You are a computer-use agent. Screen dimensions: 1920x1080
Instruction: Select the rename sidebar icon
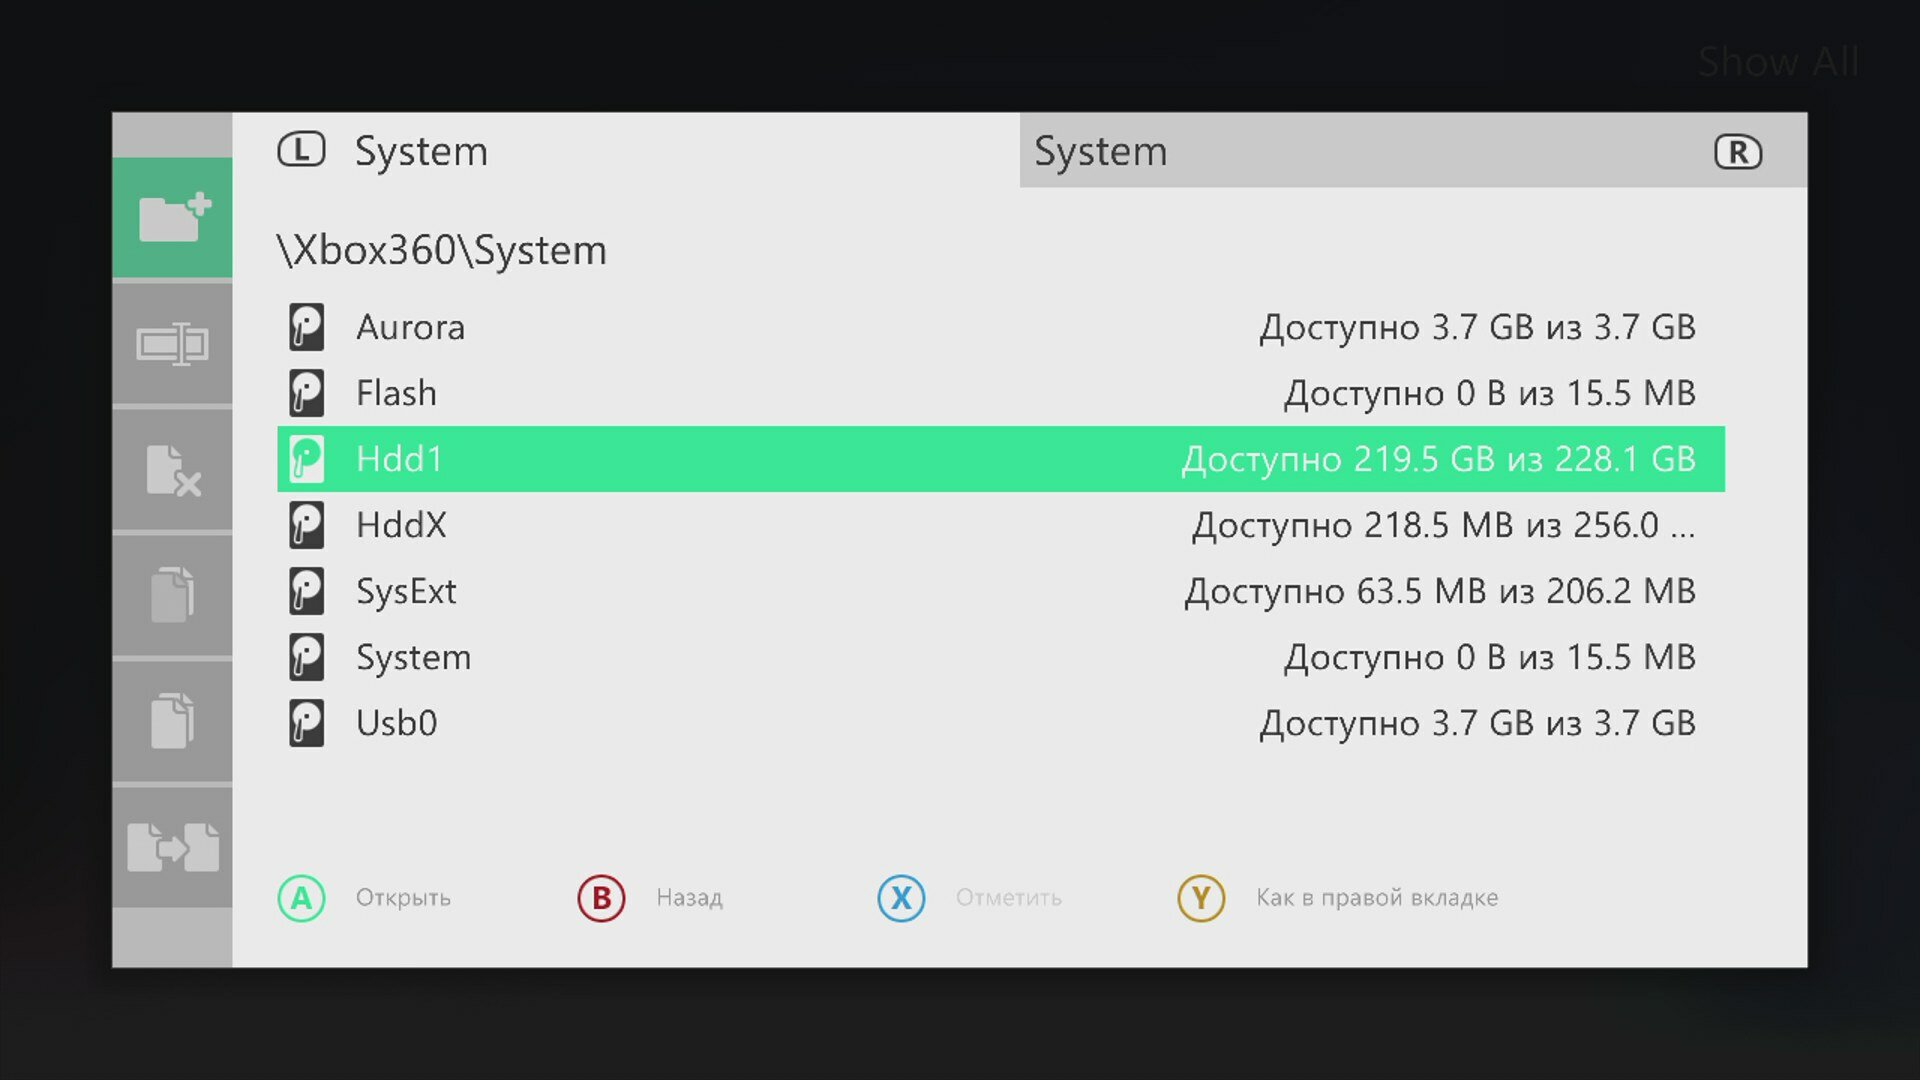pyautogui.click(x=172, y=344)
